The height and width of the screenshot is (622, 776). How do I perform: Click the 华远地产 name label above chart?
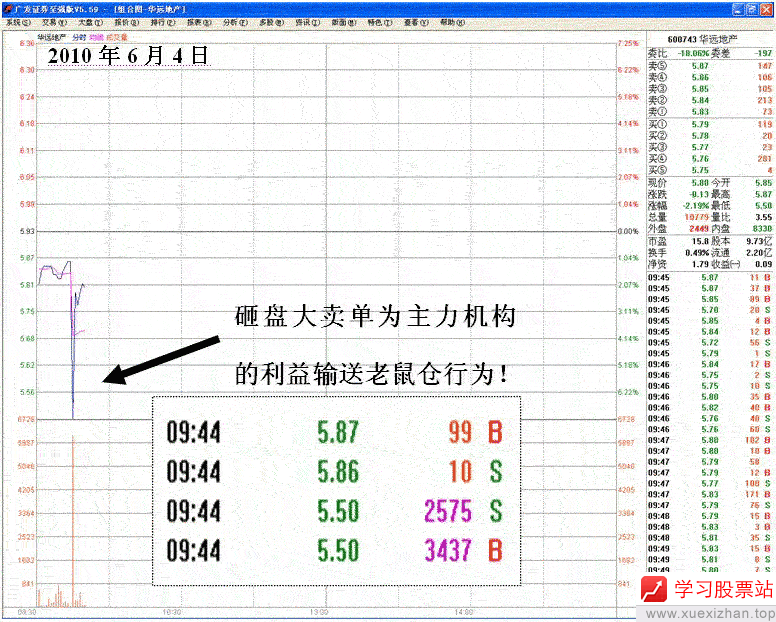point(52,37)
